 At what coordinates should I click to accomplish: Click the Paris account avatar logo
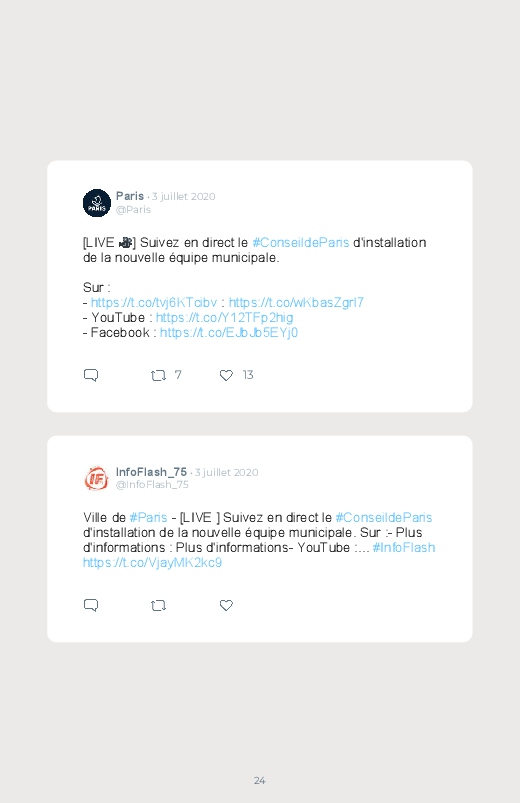coord(97,203)
